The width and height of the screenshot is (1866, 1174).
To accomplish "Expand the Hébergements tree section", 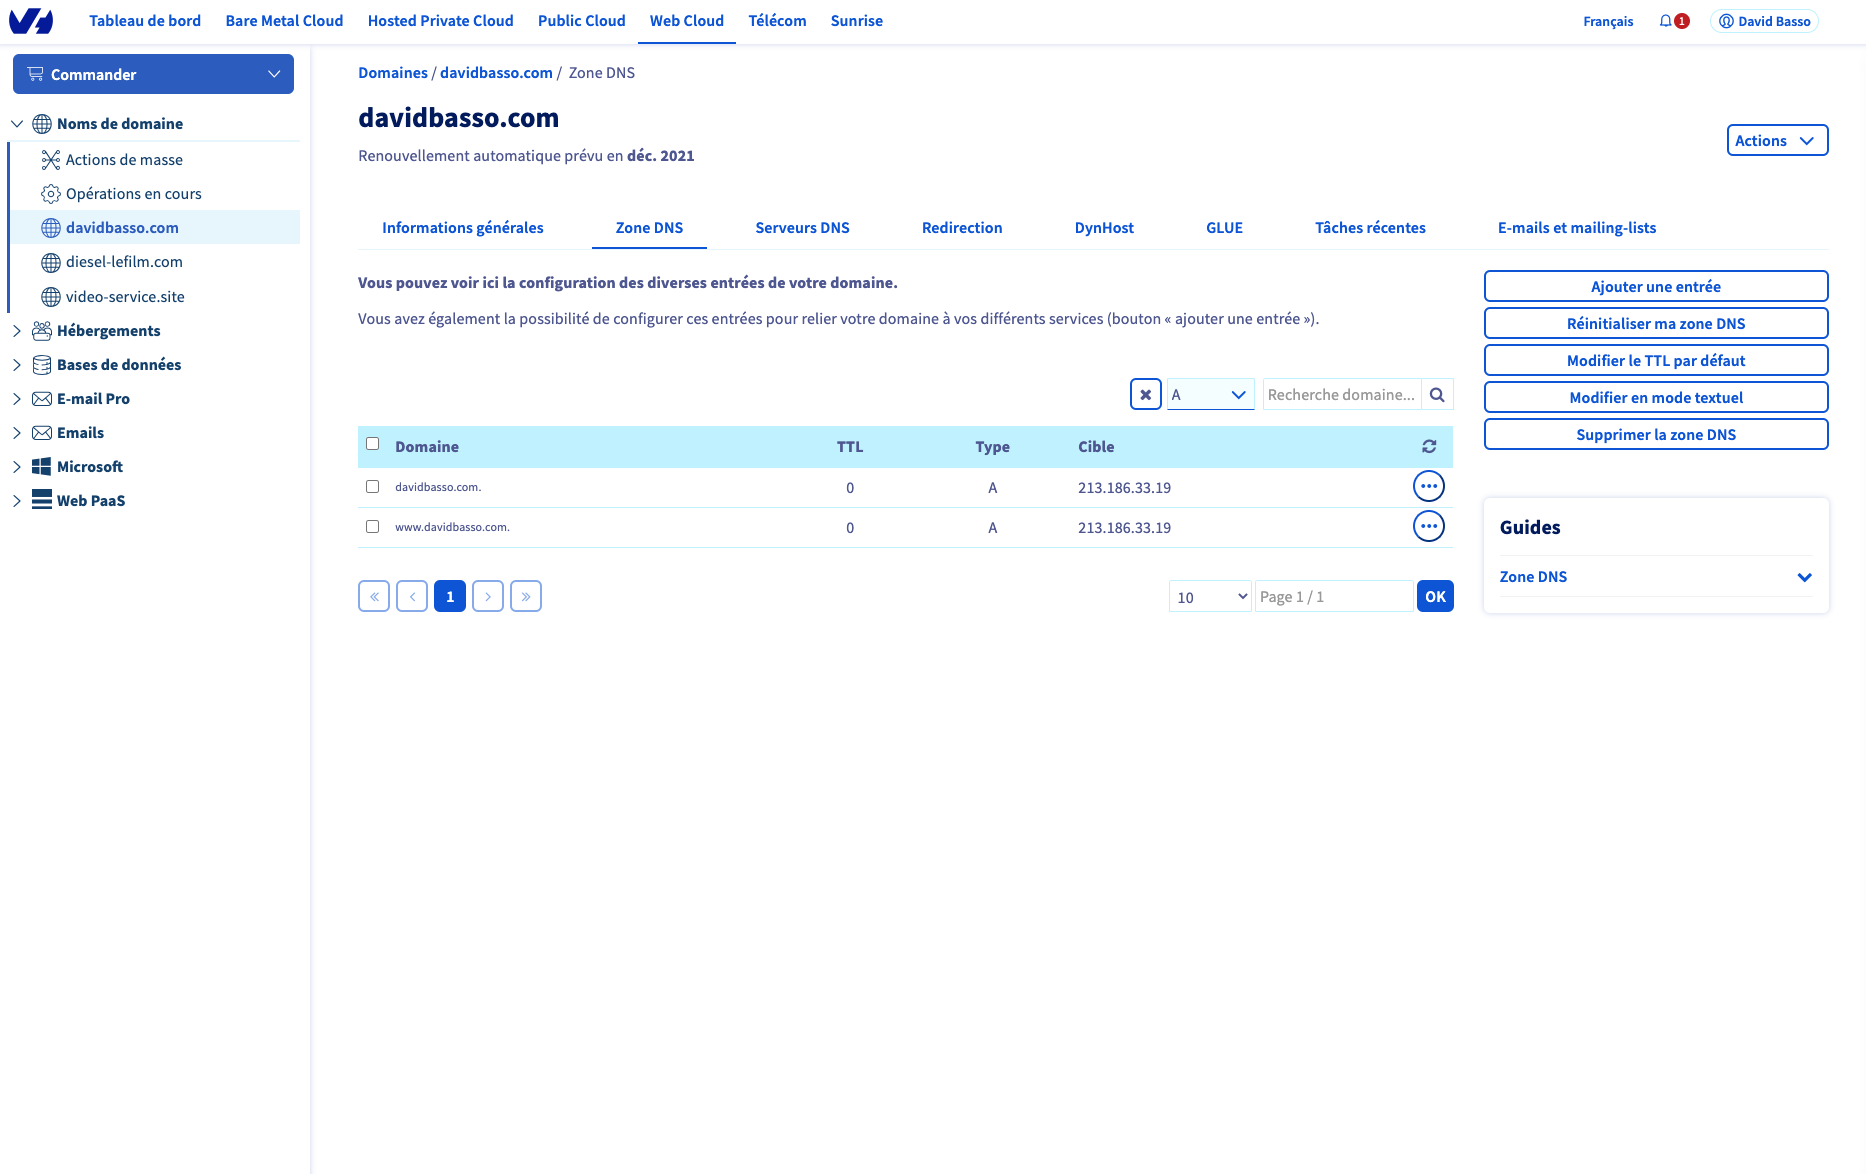I will click(x=17, y=331).
